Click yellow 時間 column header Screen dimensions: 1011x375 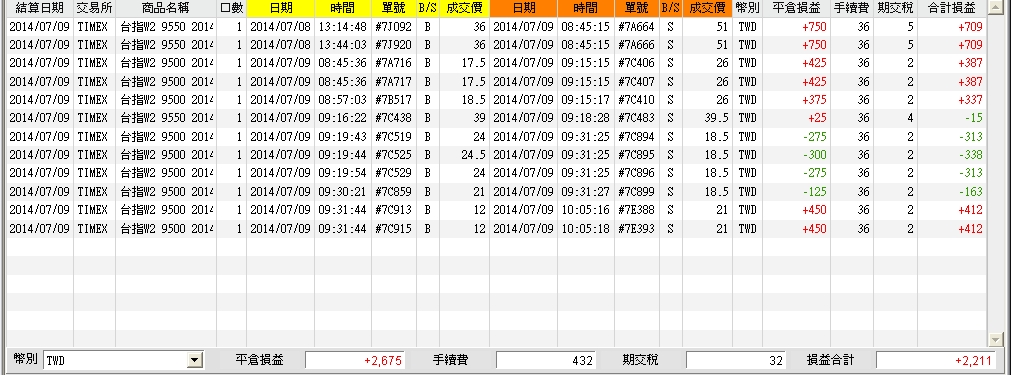[343, 8]
